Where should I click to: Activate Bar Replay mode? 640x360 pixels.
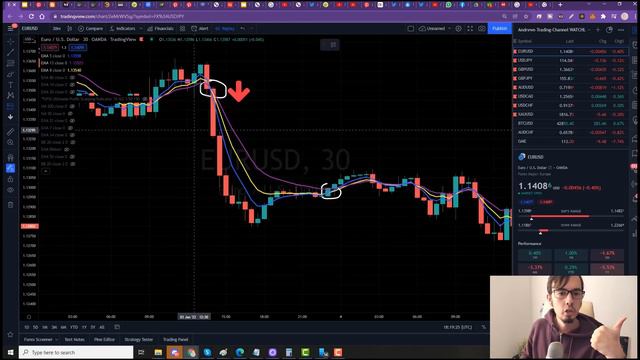225,29
